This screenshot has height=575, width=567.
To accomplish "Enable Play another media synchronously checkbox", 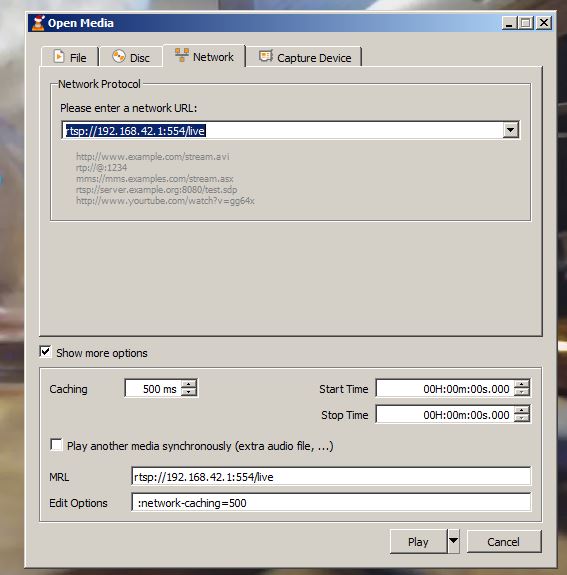I will (x=56, y=444).
